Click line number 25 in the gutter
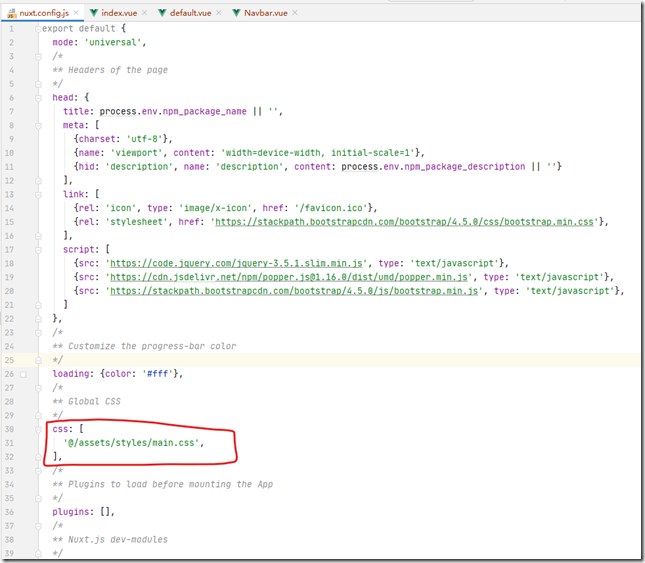This screenshot has width=645, height=563. [9, 360]
